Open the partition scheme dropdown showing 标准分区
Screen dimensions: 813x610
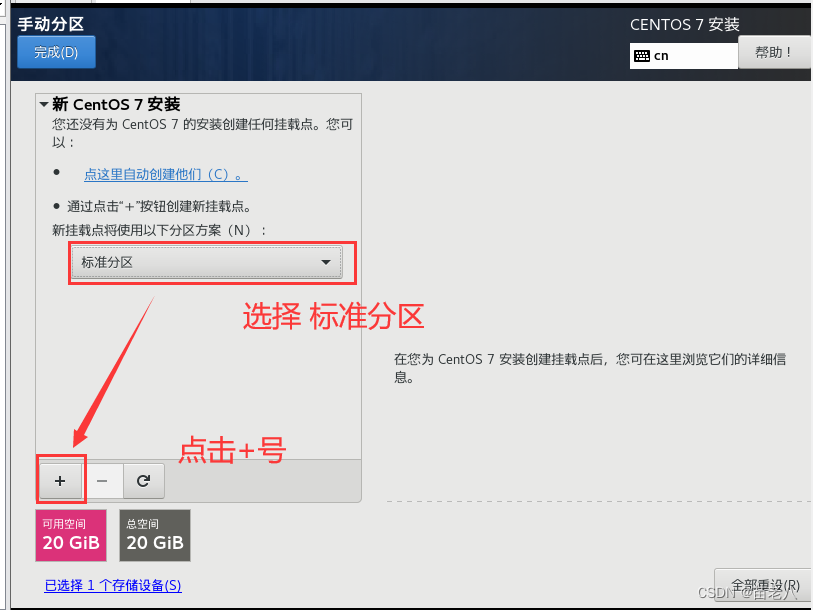pos(206,262)
